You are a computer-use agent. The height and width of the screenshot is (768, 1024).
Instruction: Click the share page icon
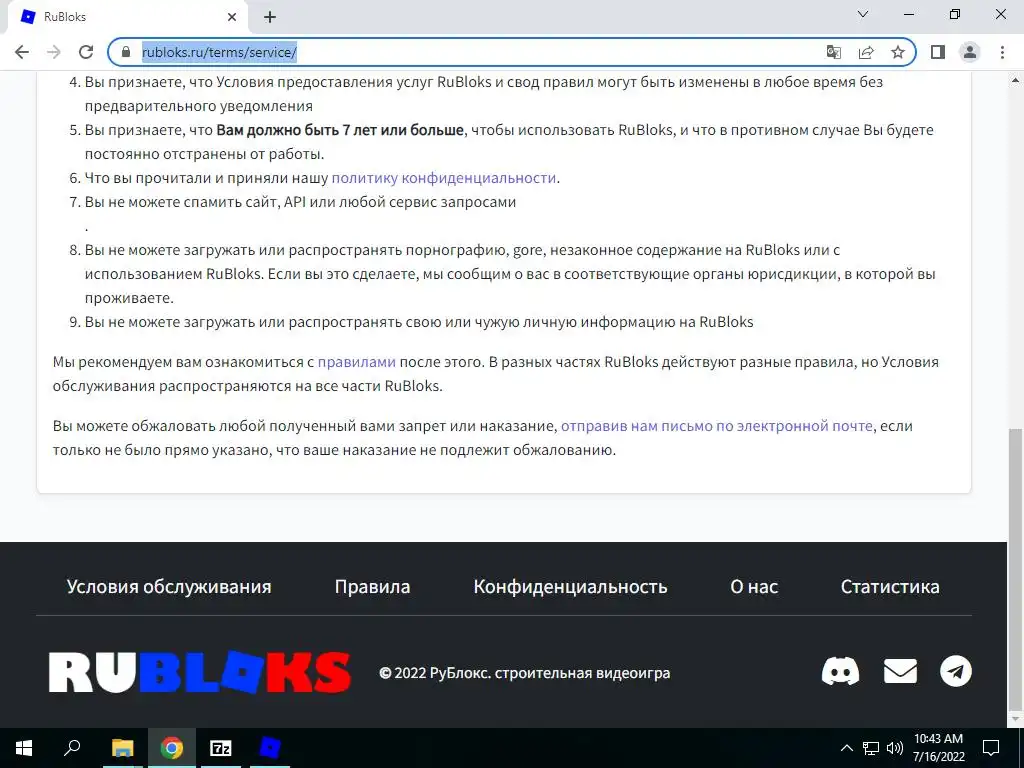pyautogui.click(x=866, y=52)
